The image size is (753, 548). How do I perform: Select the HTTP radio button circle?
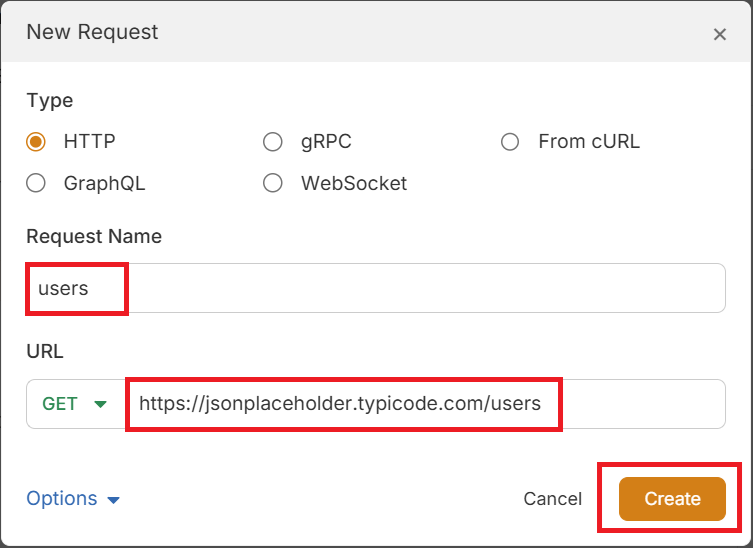coord(37,142)
